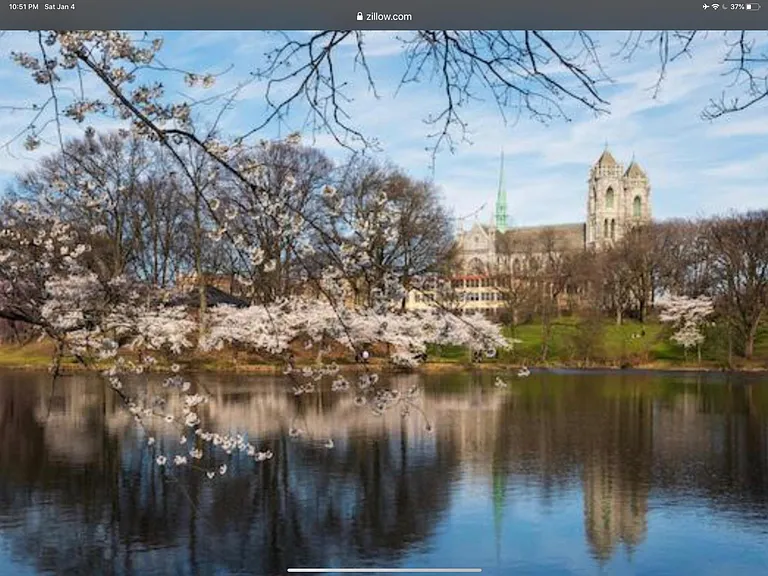Tap the Sat Jan 4 date
The width and height of the screenshot is (768, 576).
[x=60, y=7]
